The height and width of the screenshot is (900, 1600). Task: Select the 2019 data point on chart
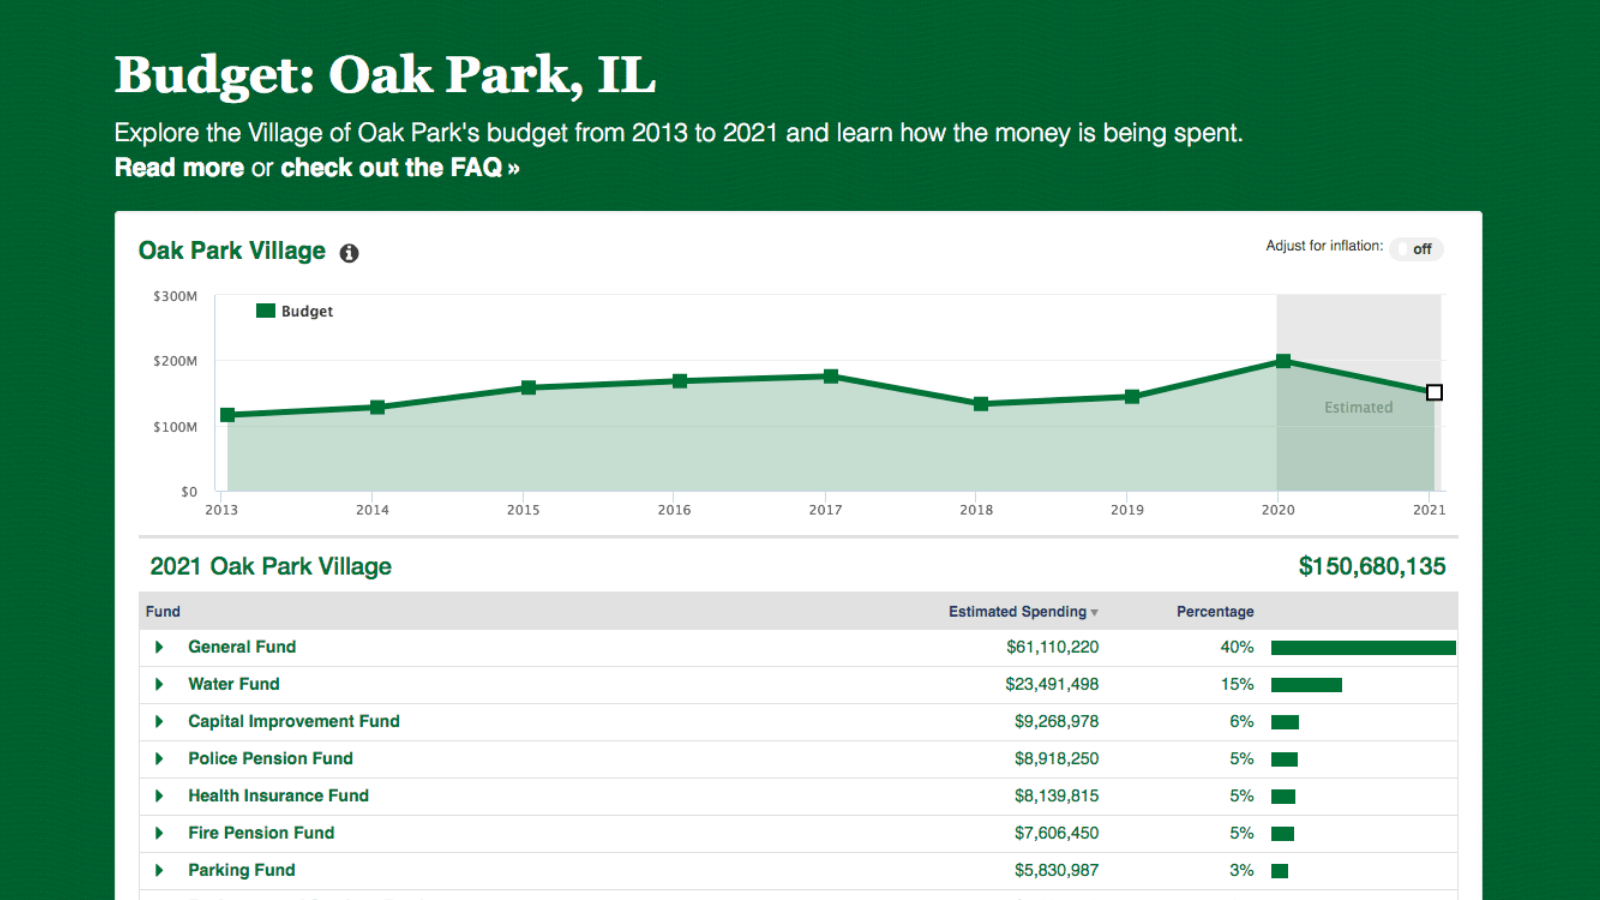(x=1132, y=397)
